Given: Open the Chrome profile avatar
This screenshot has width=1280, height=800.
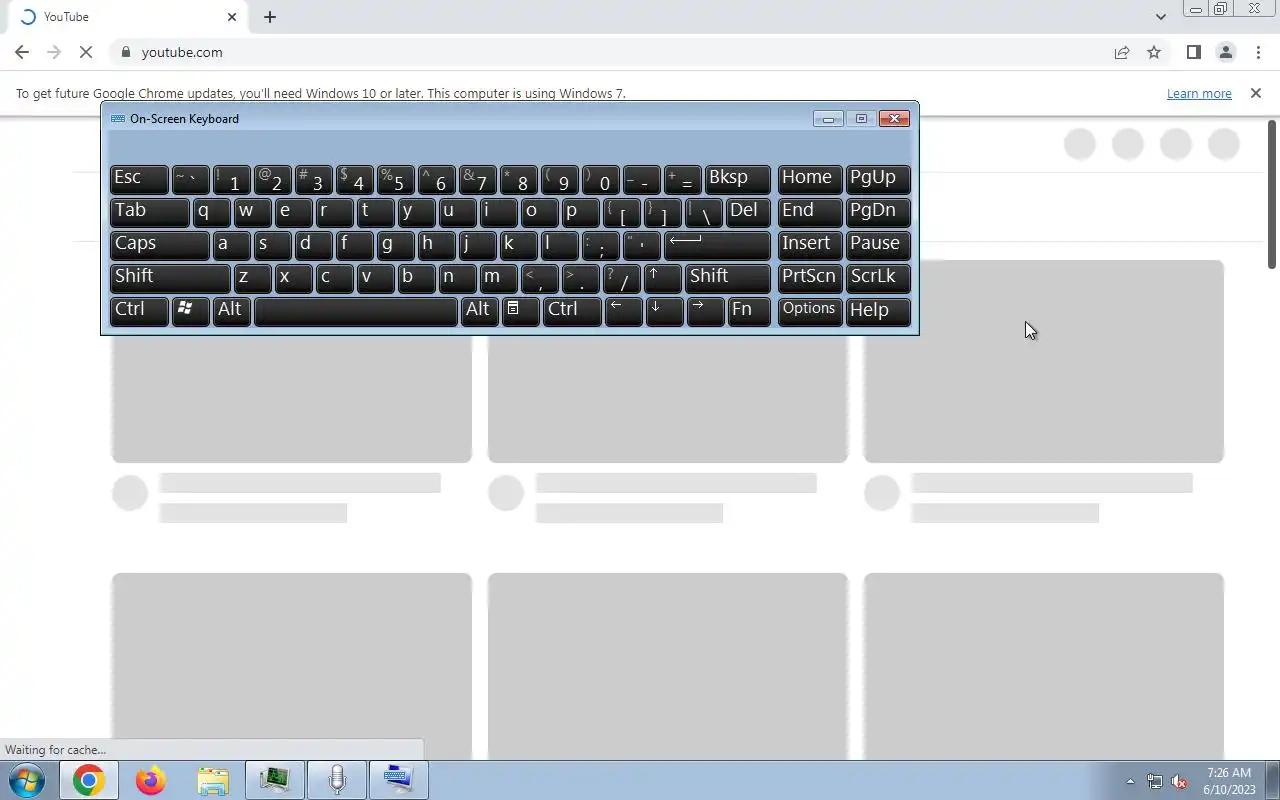Looking at the screenshot, I should (1225, 52).
